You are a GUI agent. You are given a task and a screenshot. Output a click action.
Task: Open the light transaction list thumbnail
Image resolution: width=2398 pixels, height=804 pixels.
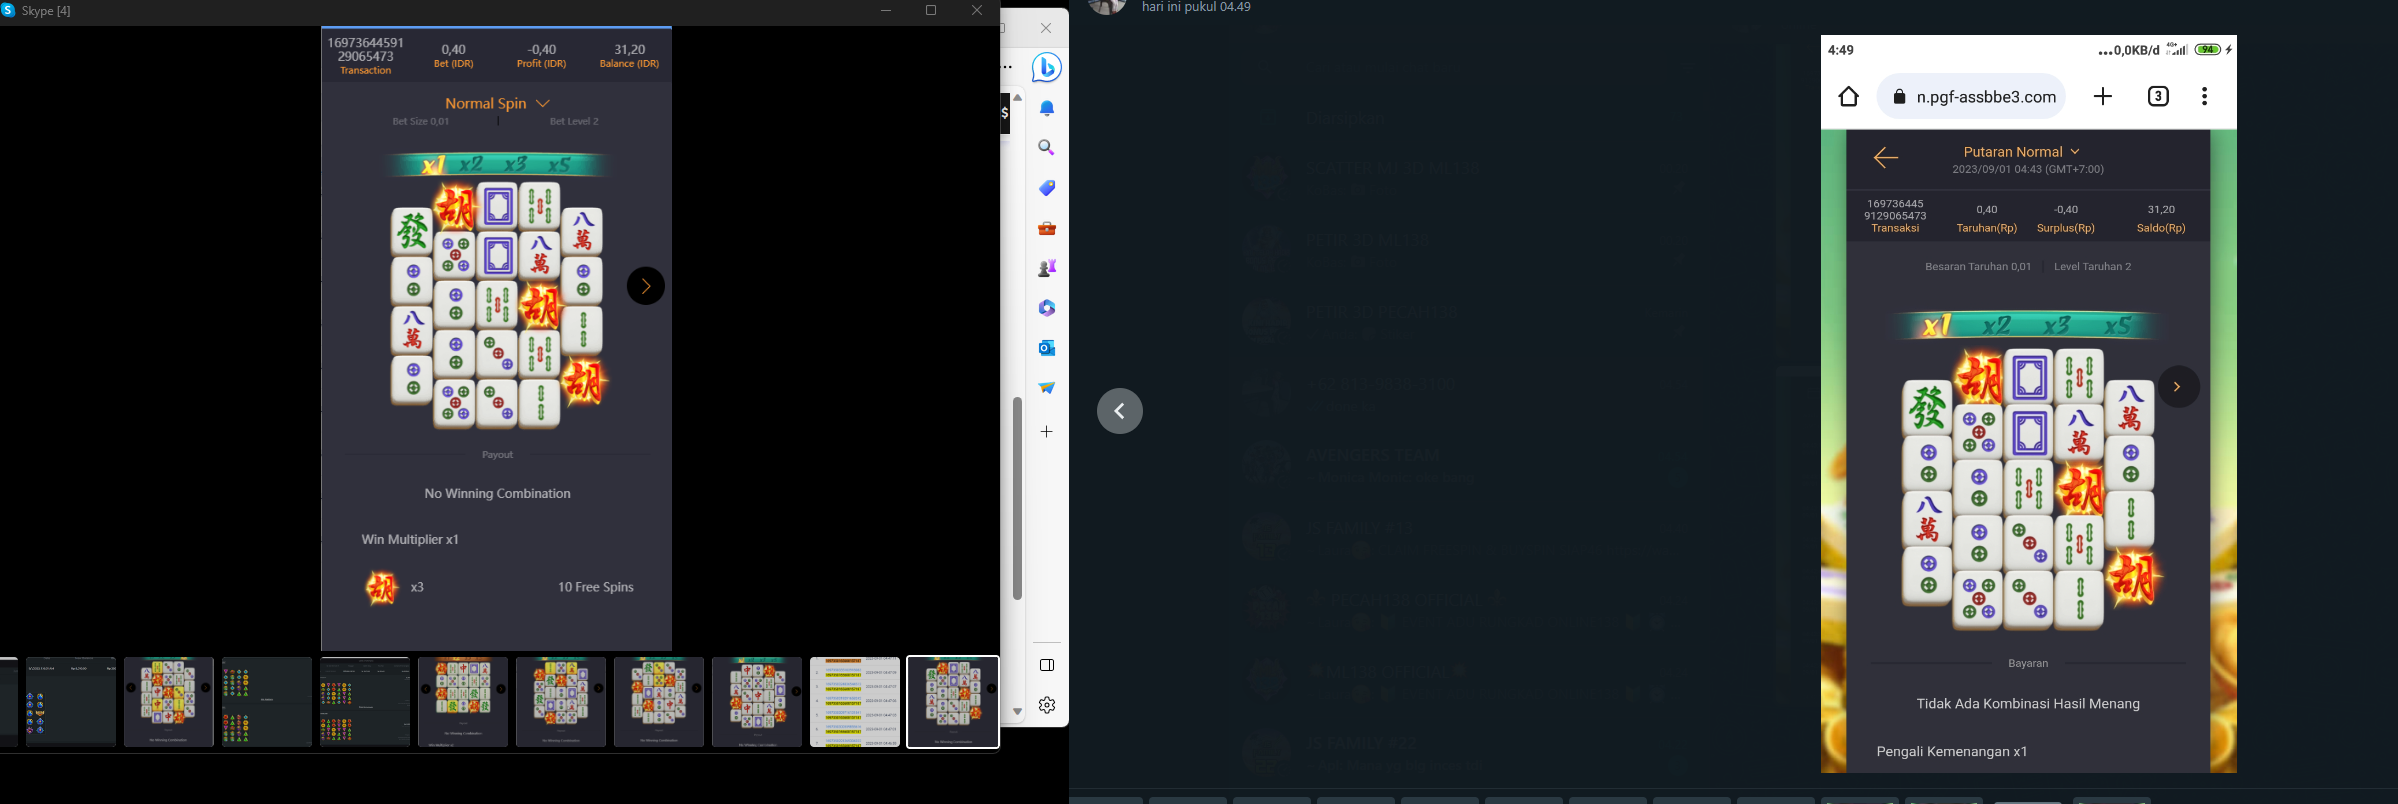[x=855, y=702]
